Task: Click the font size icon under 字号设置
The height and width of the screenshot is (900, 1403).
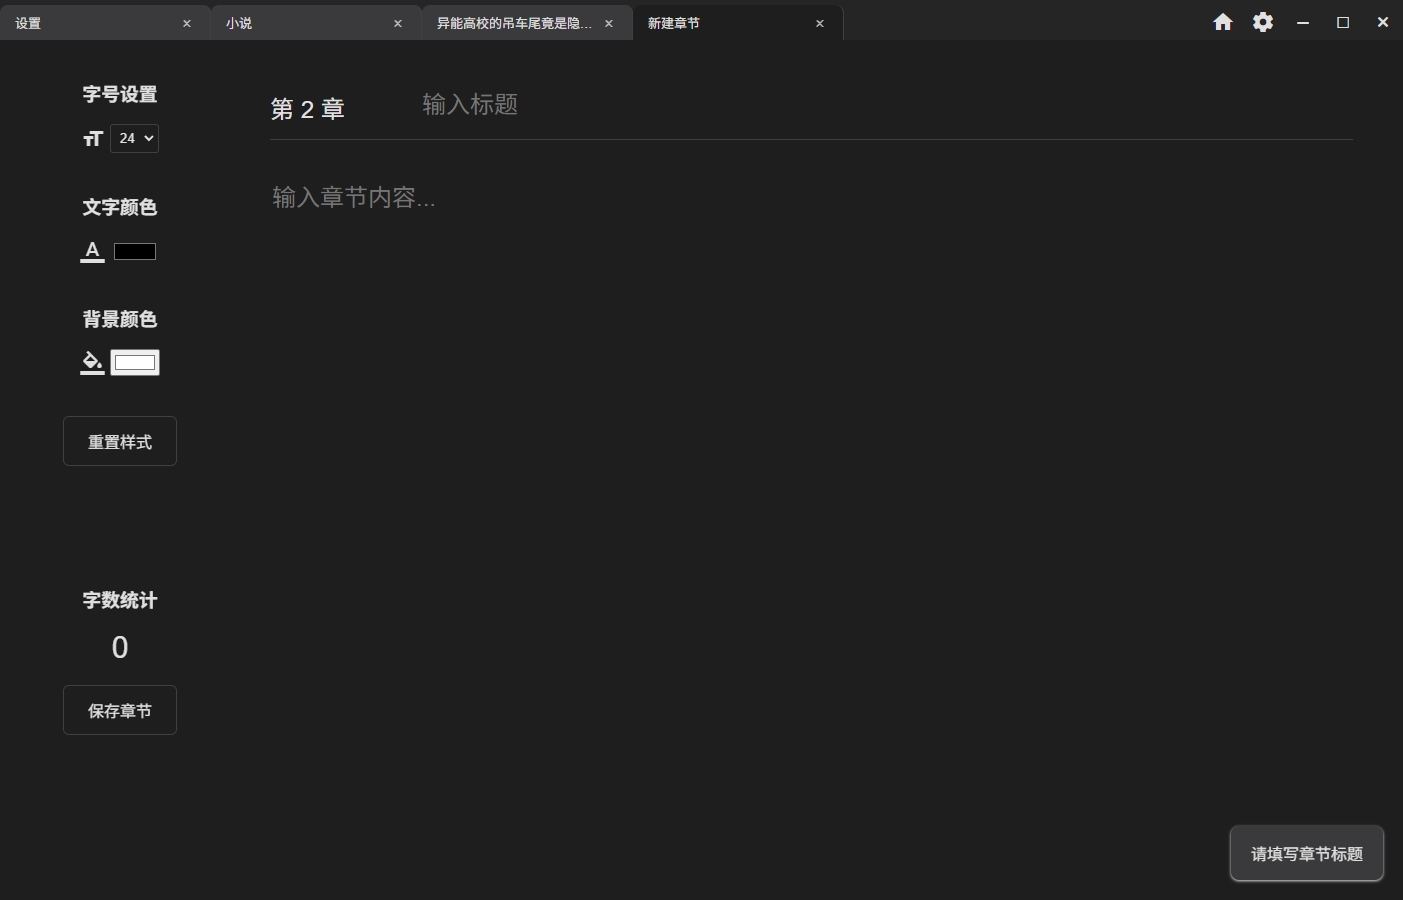Action: click(93, 139)
